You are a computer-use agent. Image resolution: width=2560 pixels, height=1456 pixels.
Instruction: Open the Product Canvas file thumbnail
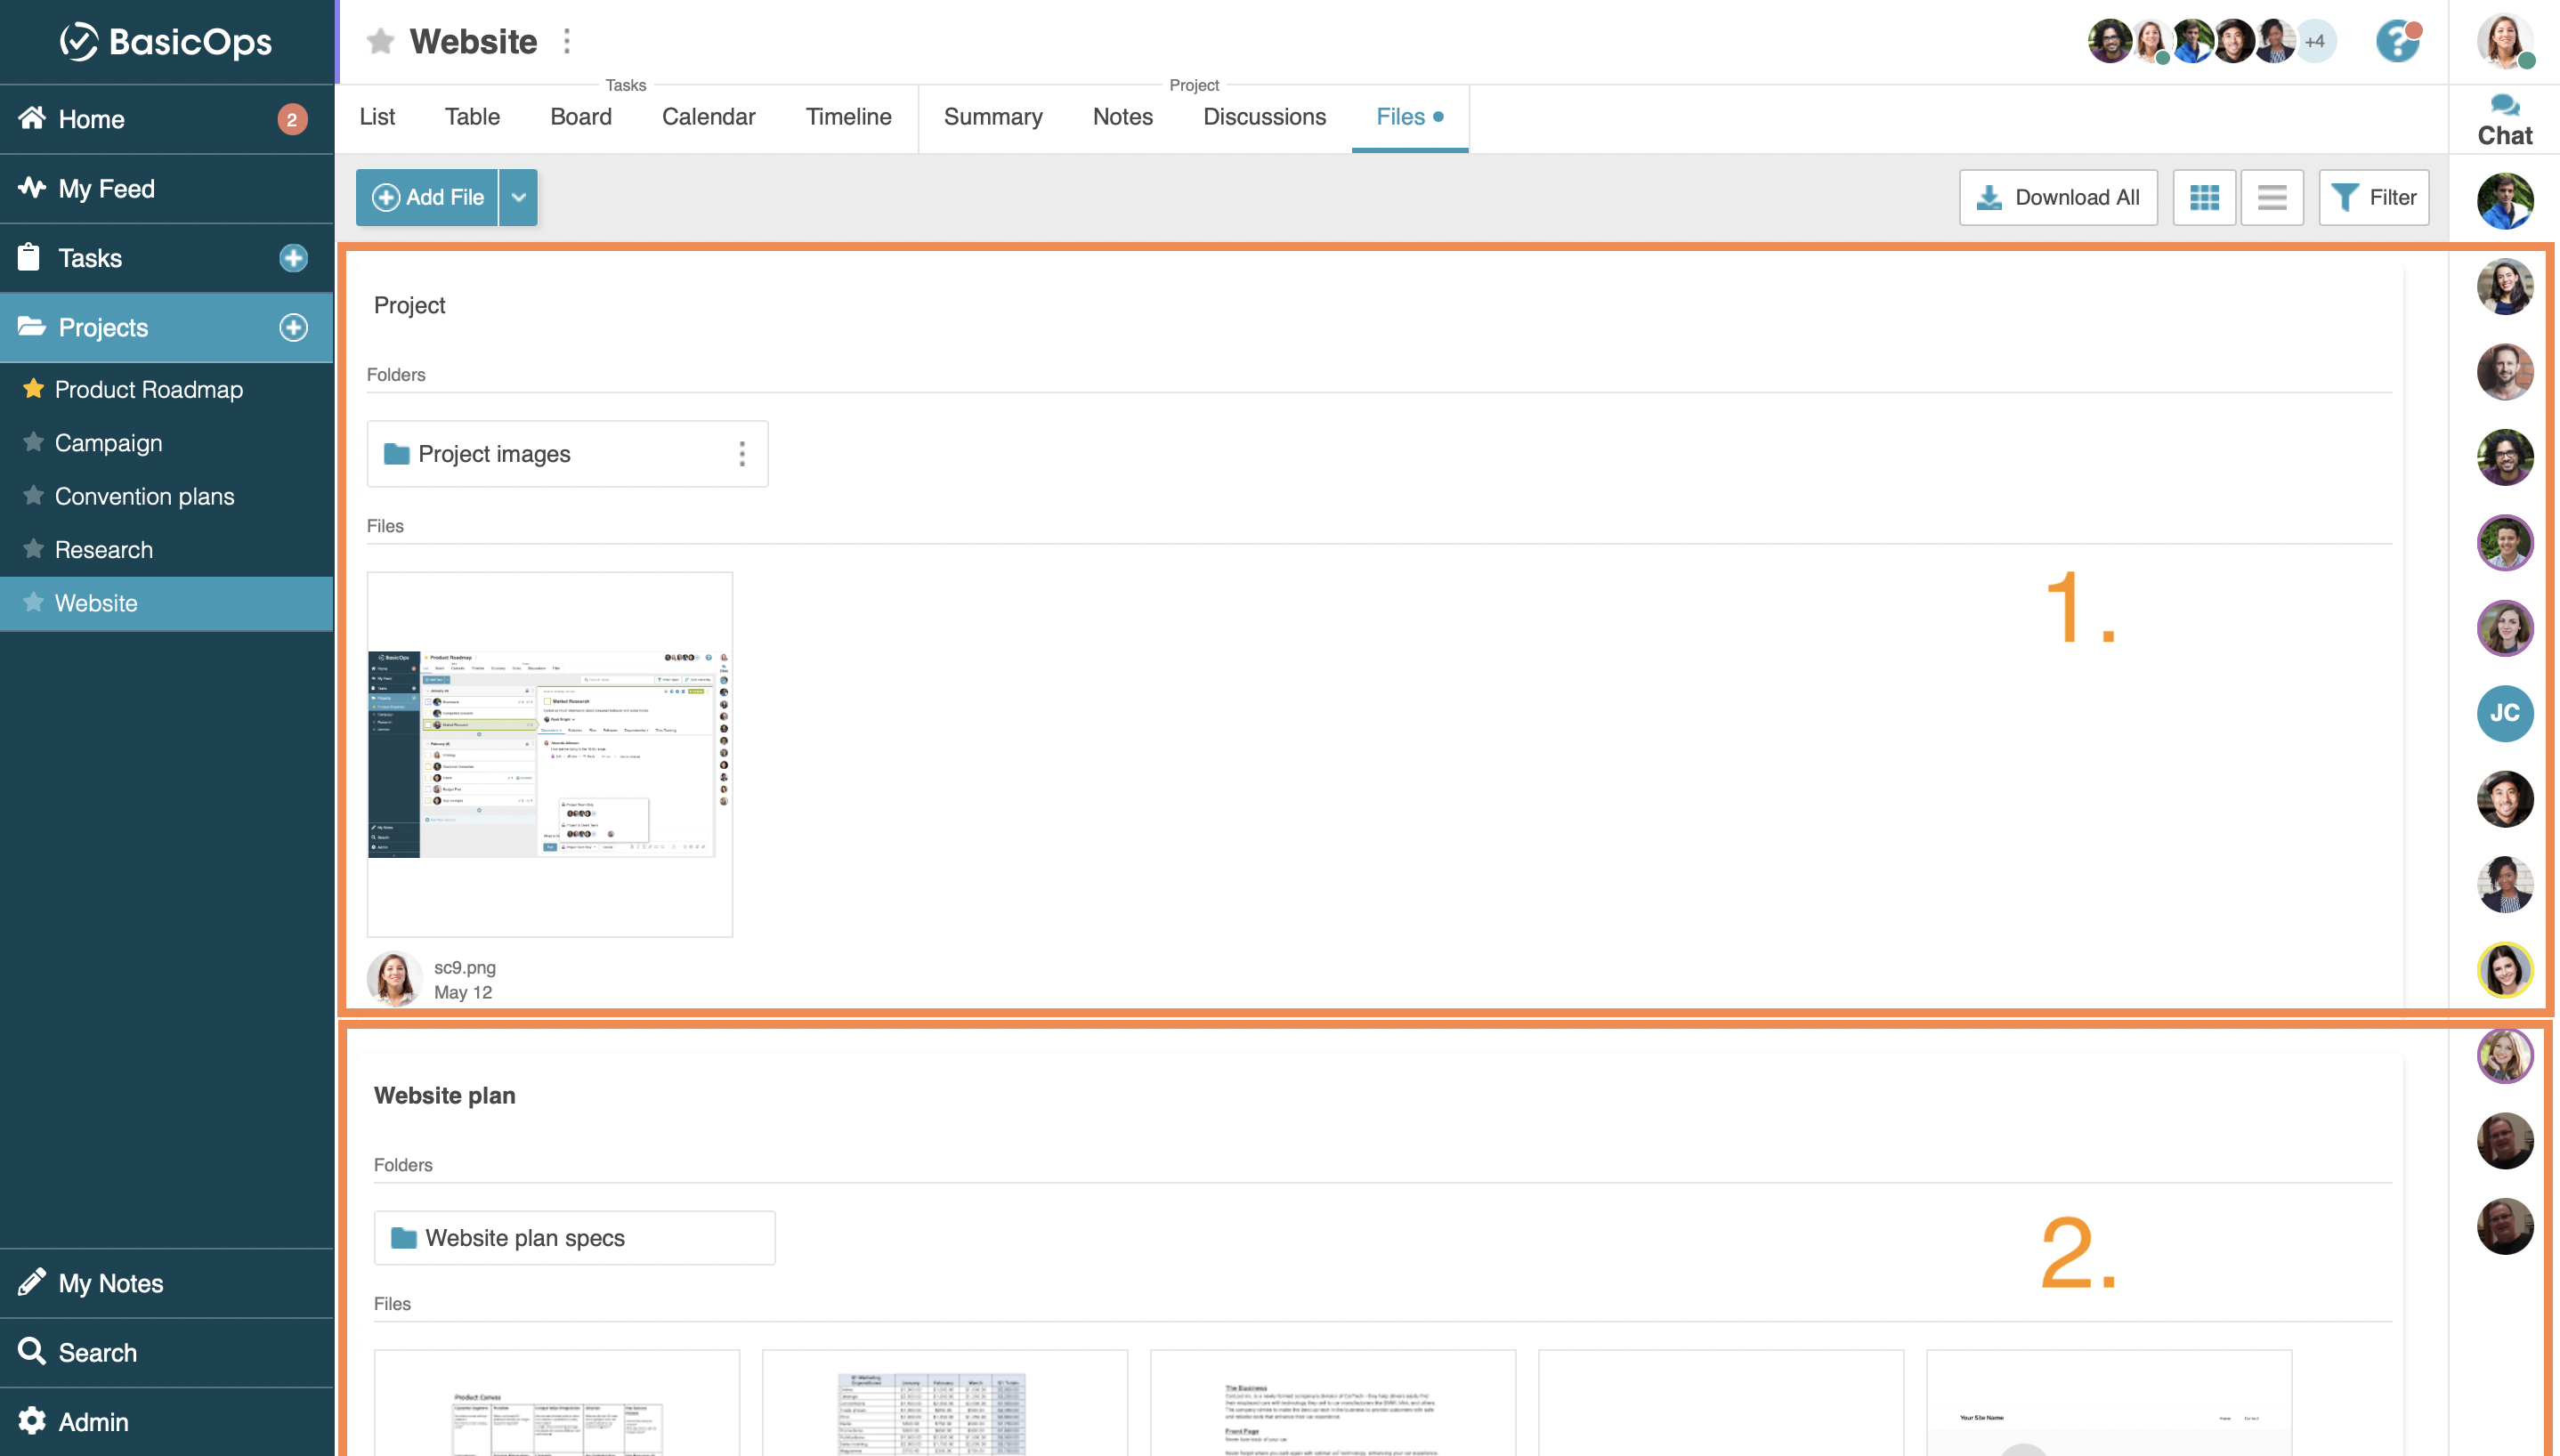(557, 1403)
